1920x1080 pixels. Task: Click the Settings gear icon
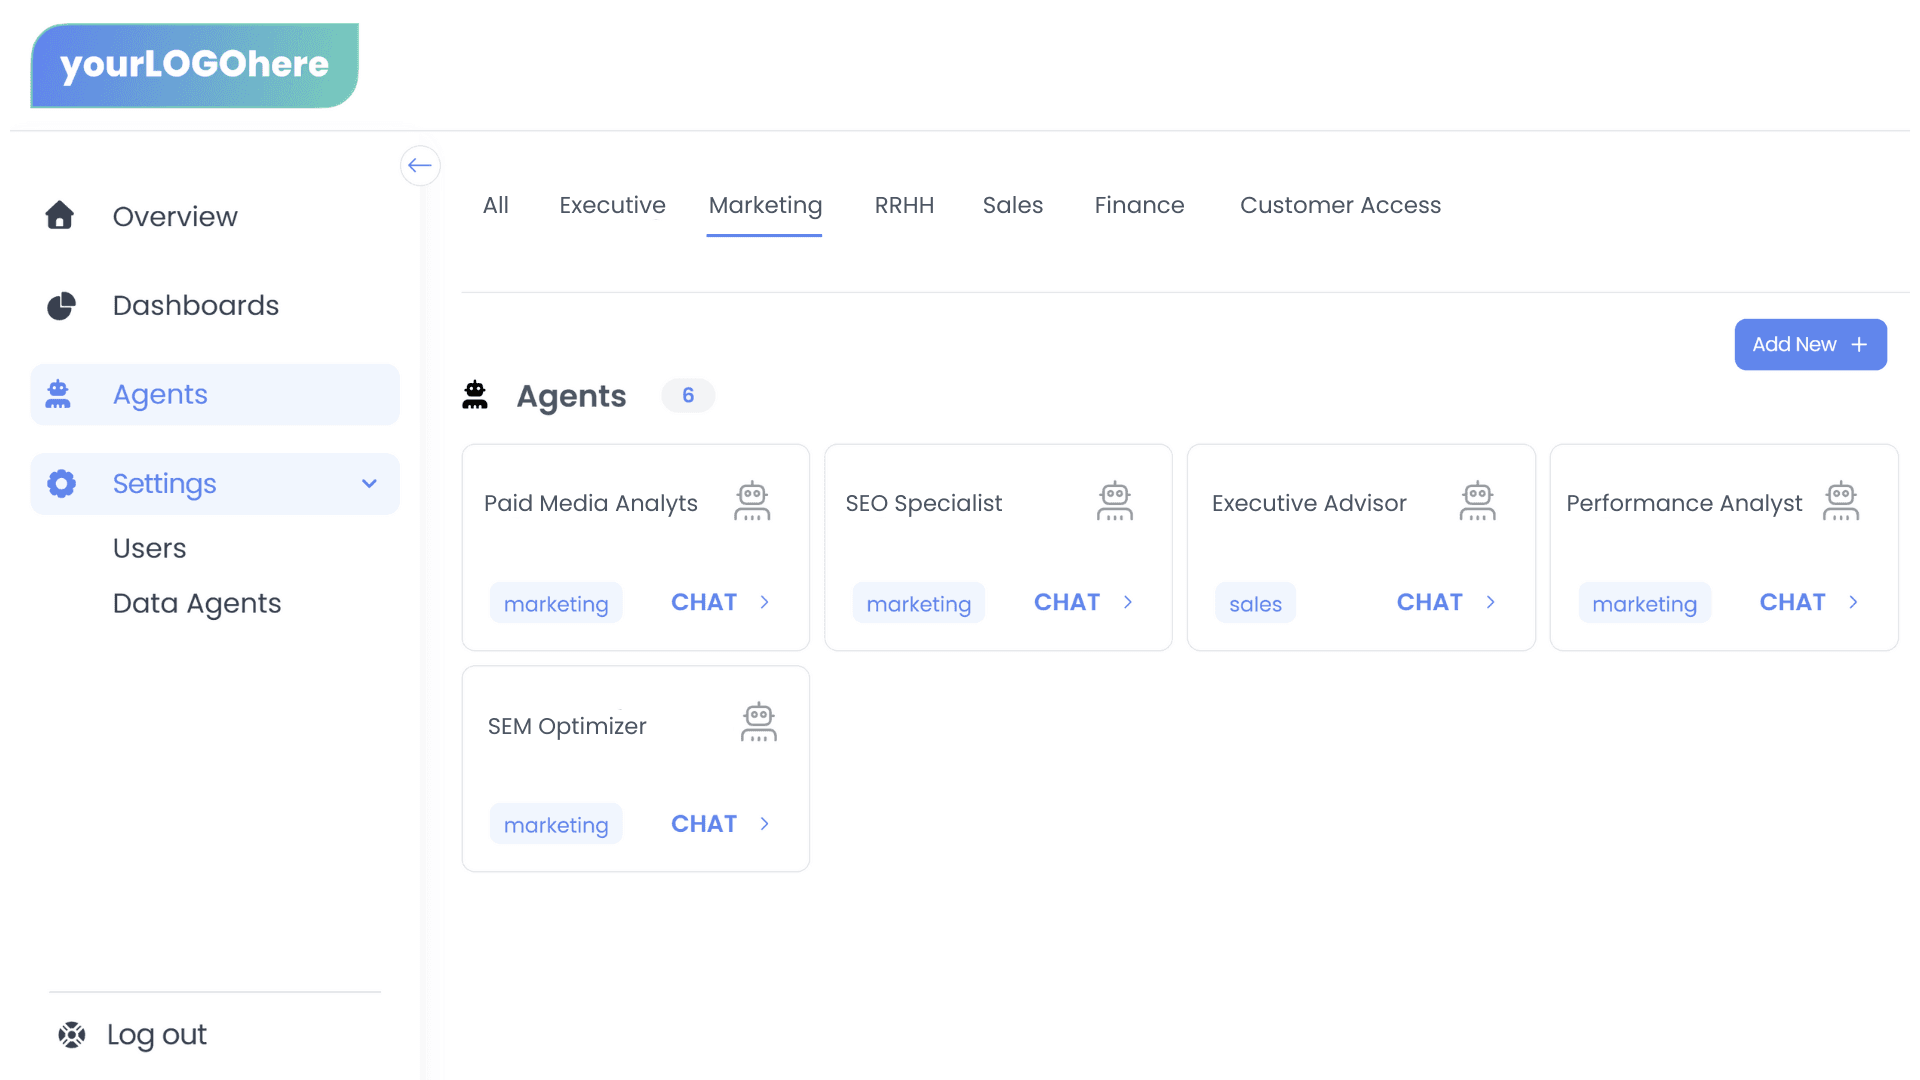pyautogui.click(x=61, y=484)
